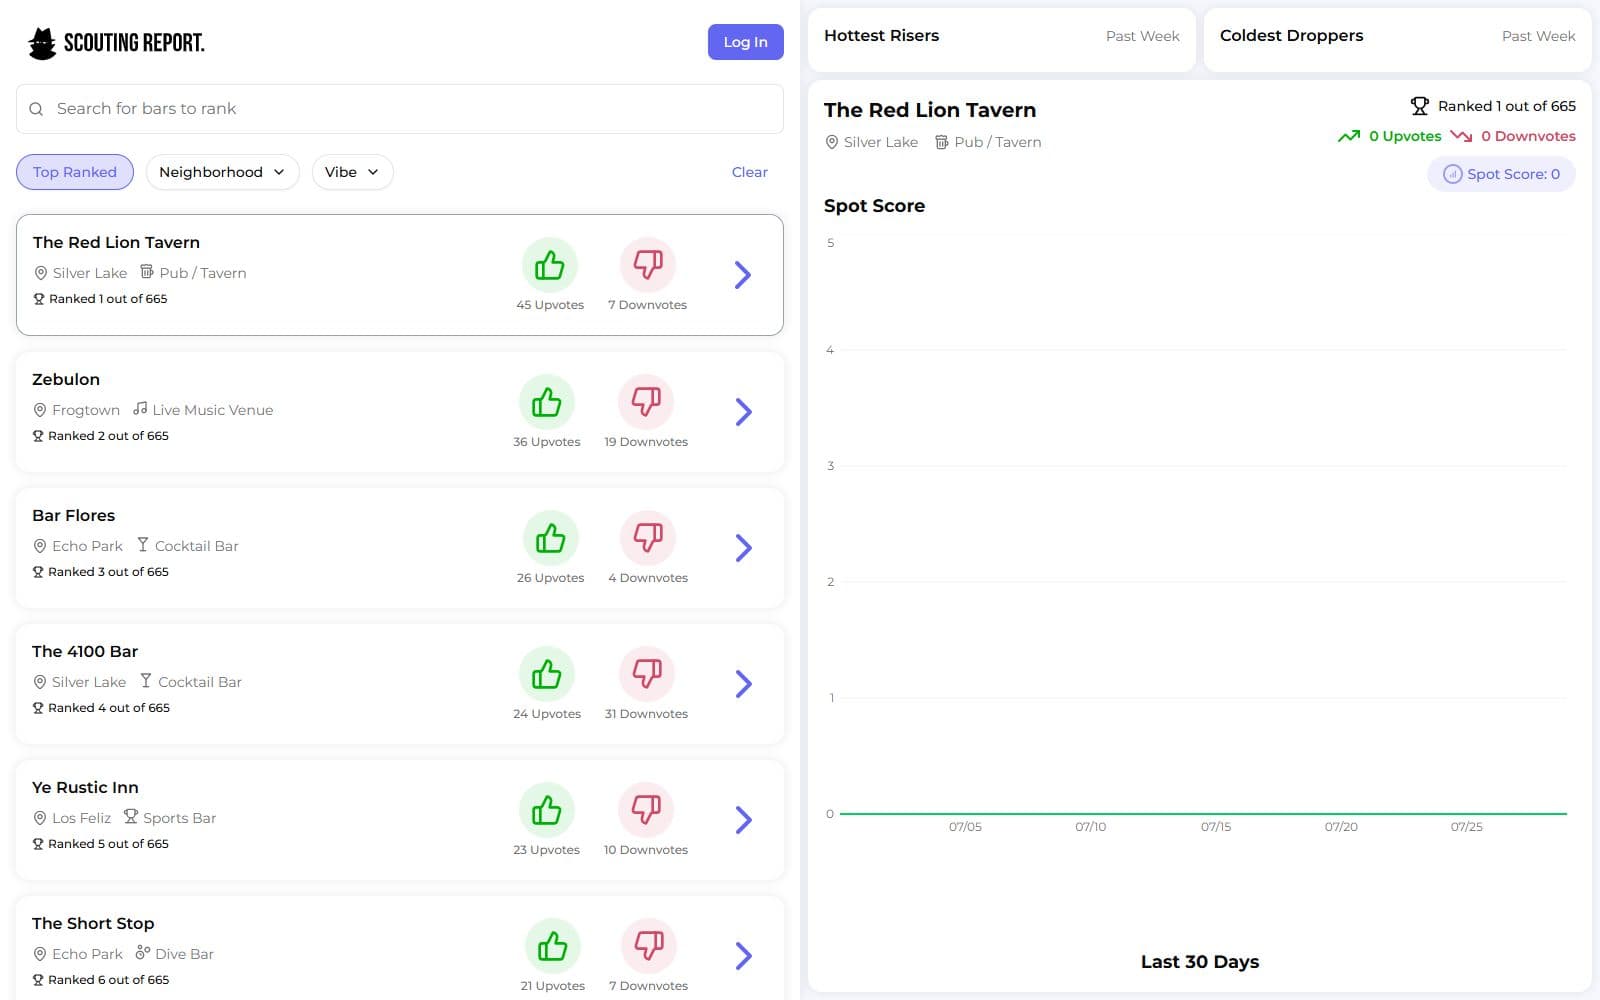Image resolution: width=1600 pixels, height=1000 pixels.
Task: Focus the bar search field
Action: pyautogui.click(x=400, y=109)
